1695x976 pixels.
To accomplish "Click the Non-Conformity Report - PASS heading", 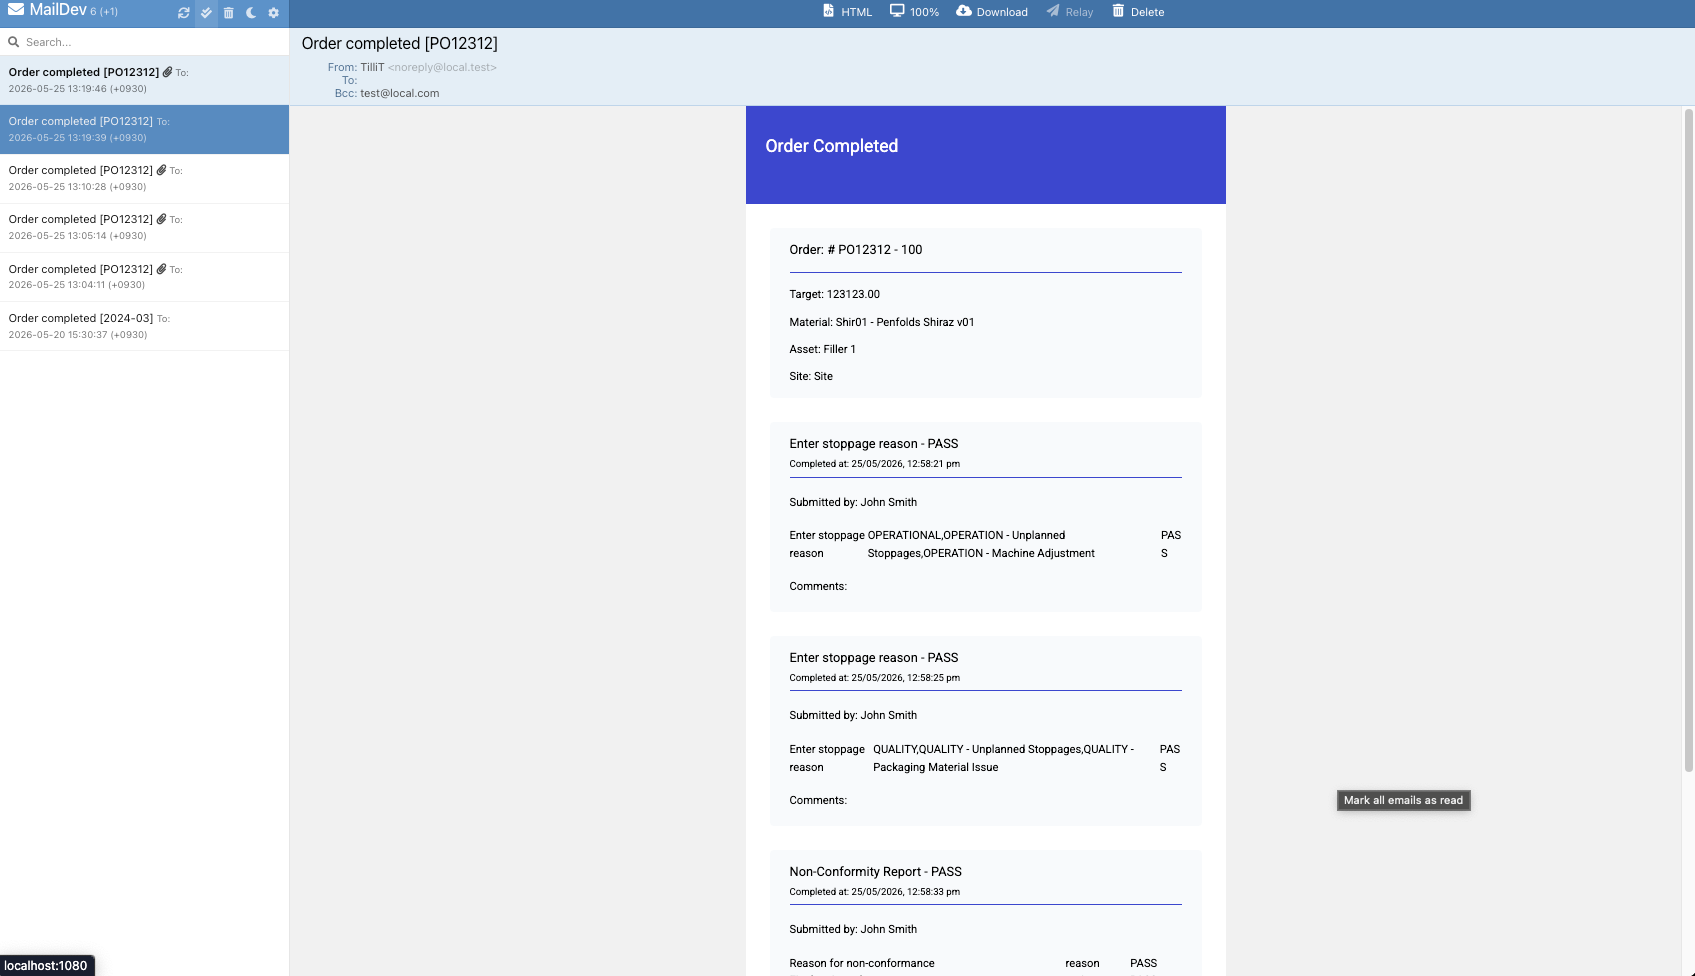I will 875,872.
